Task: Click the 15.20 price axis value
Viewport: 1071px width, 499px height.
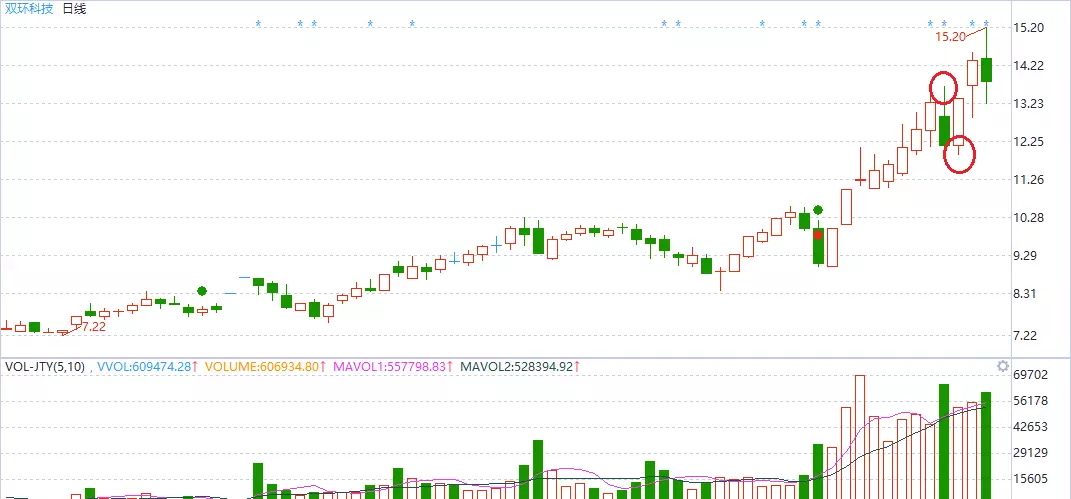Action: click(x=1029, y=28)
